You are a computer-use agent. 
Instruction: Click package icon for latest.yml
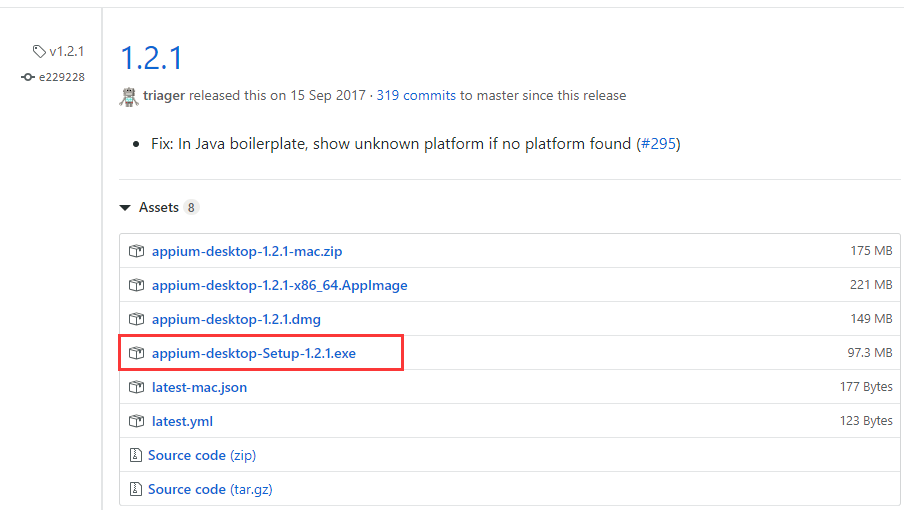tap(136, 421)
